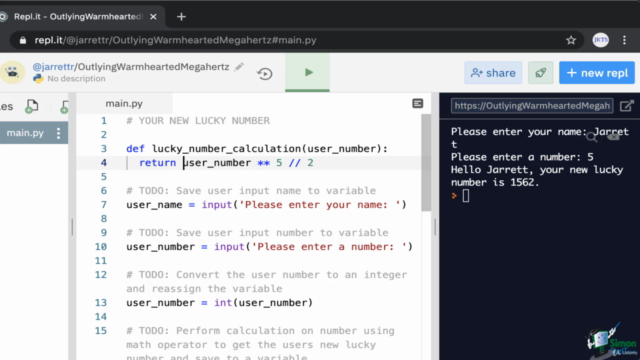Screen dimensions: 640x360
Task: Run the repl with green play button
Action: point(308,73)
